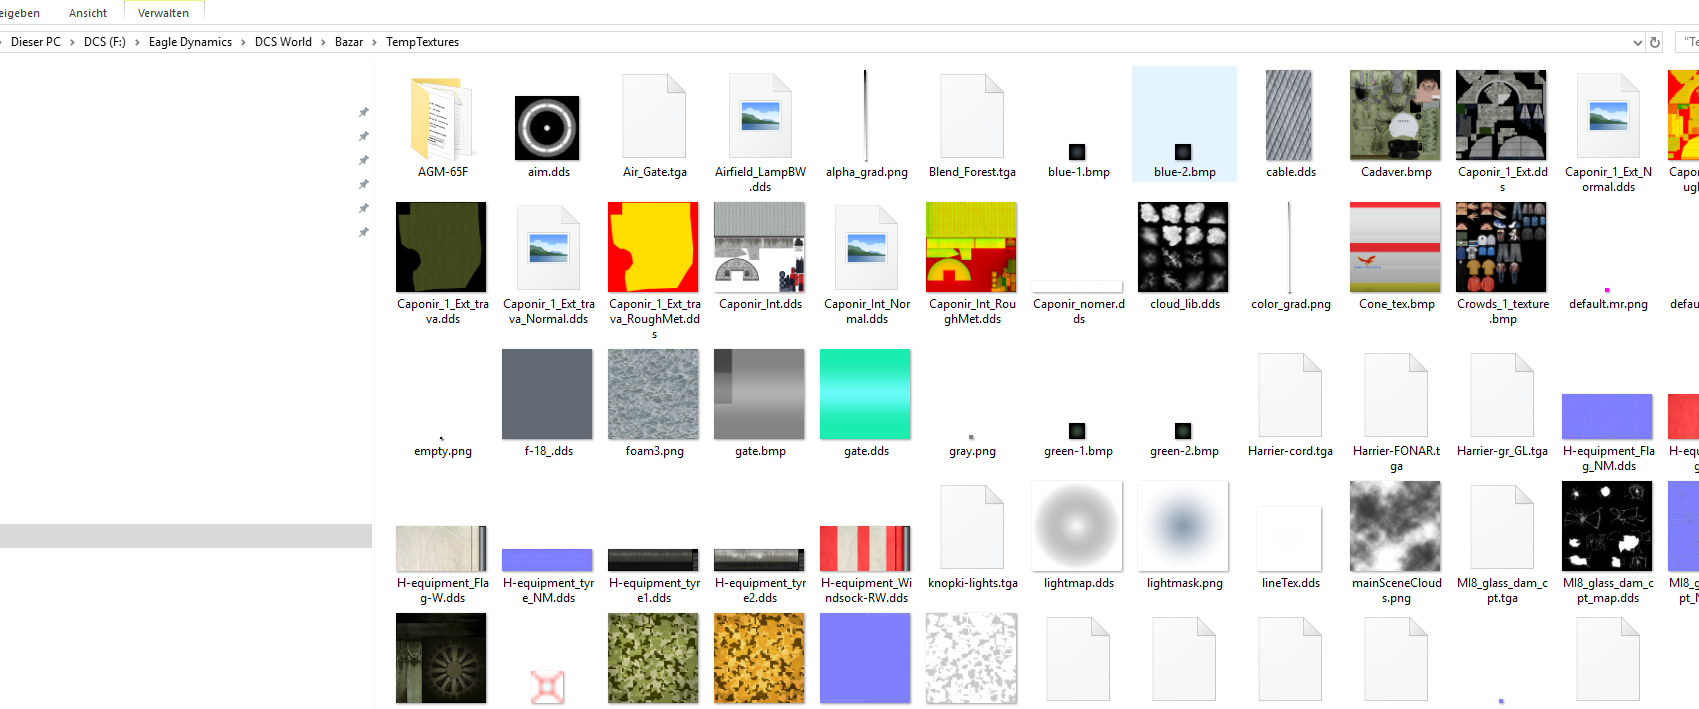Expand the chevron after Dieser PC breadcrumb
This screenshot has height=709, width=1699.
[x=72, y=42]
